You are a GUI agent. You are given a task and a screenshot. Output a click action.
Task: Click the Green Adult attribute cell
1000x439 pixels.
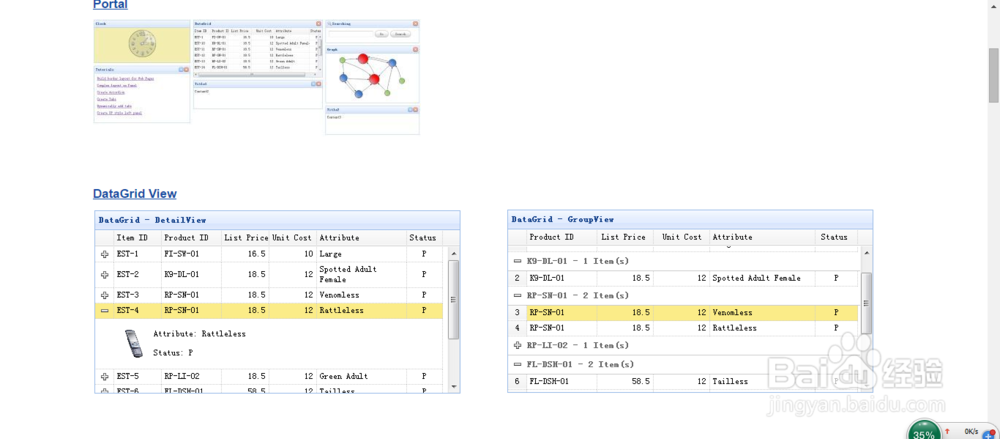(x=362, y=376)
